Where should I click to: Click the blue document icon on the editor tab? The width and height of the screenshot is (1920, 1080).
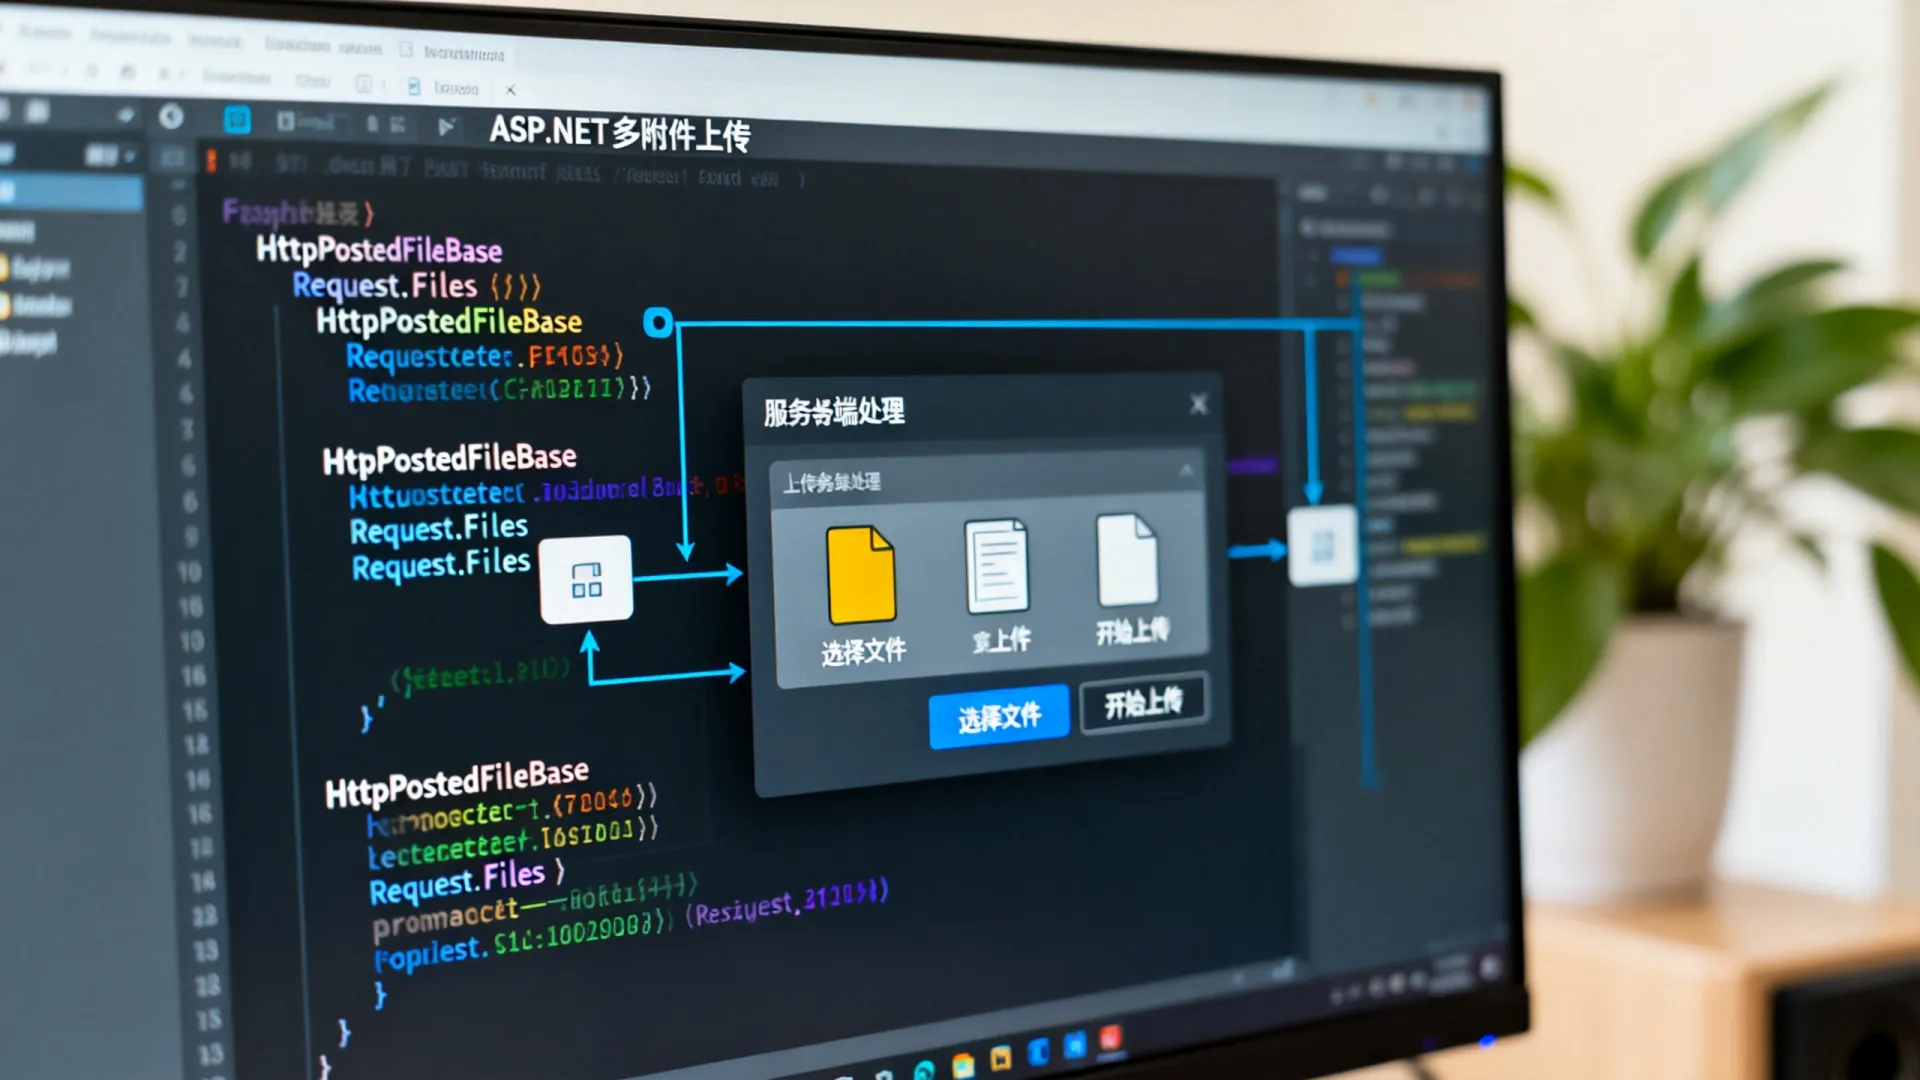414,87
